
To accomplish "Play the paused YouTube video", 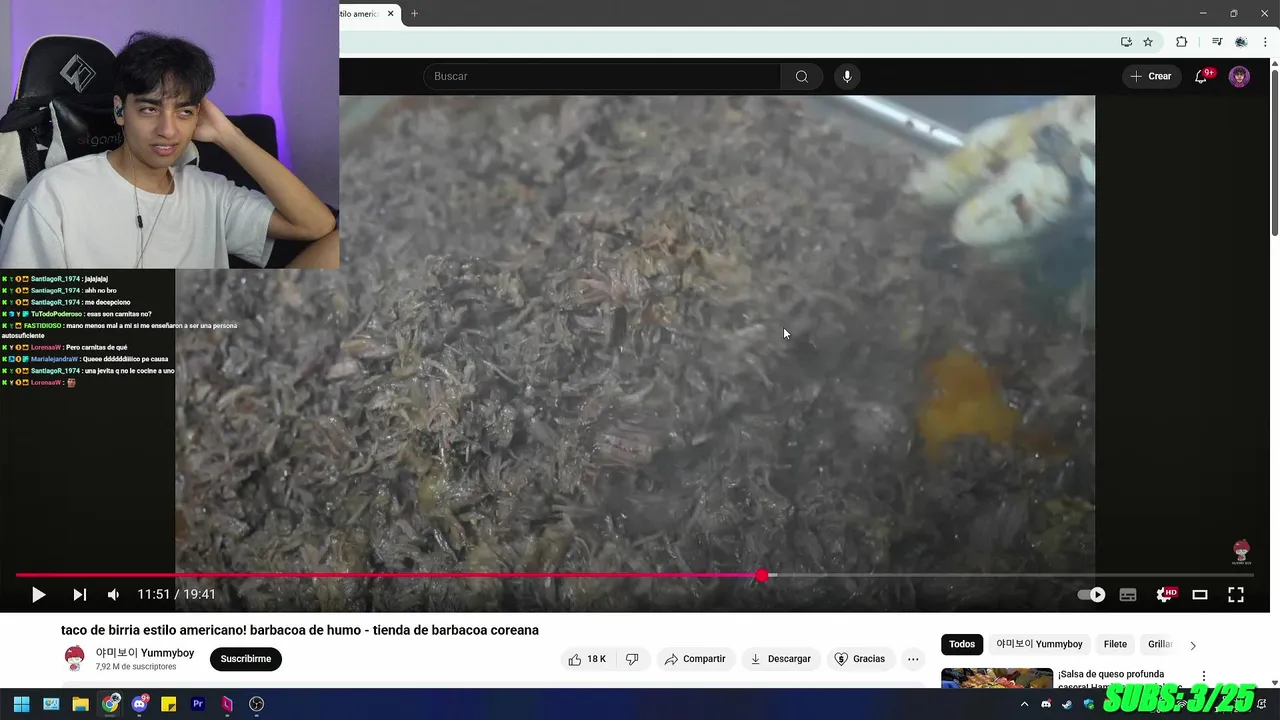I will point(38,595).
